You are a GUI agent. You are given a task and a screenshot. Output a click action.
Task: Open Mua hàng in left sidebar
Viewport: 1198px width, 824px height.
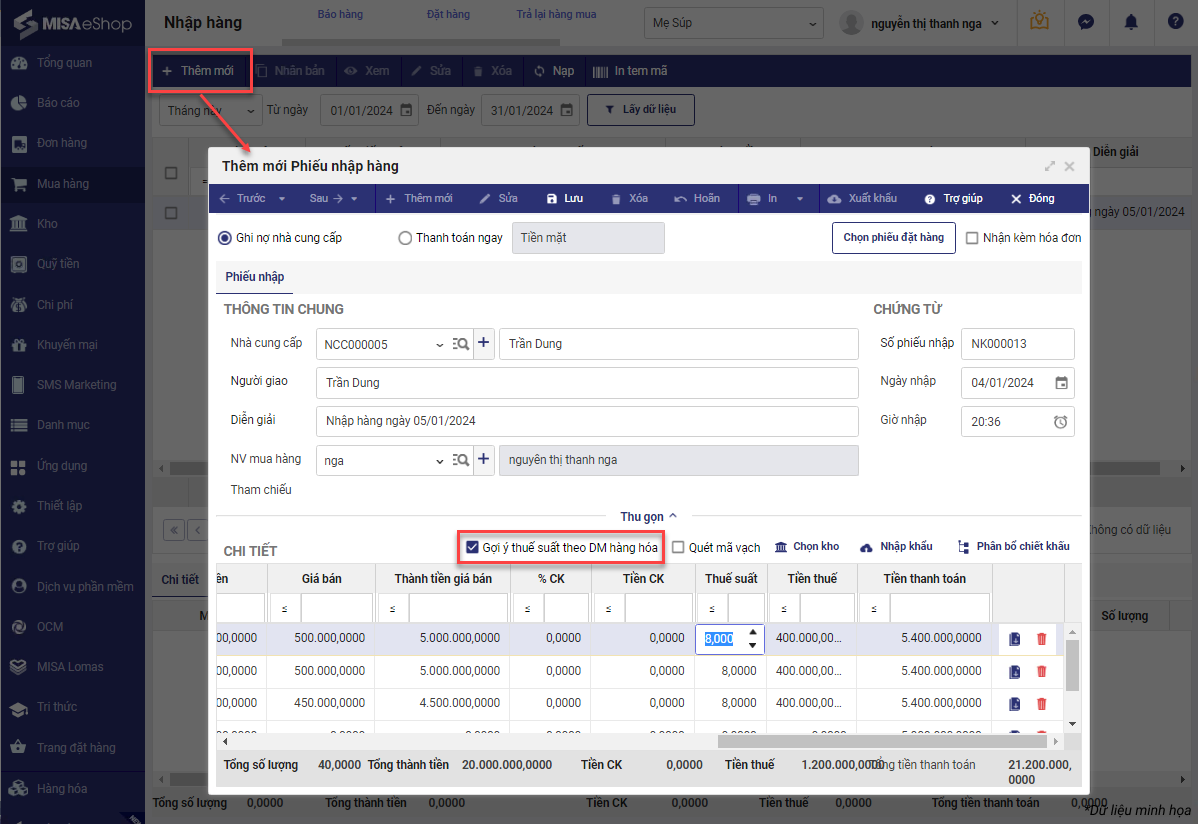point(63,184)
